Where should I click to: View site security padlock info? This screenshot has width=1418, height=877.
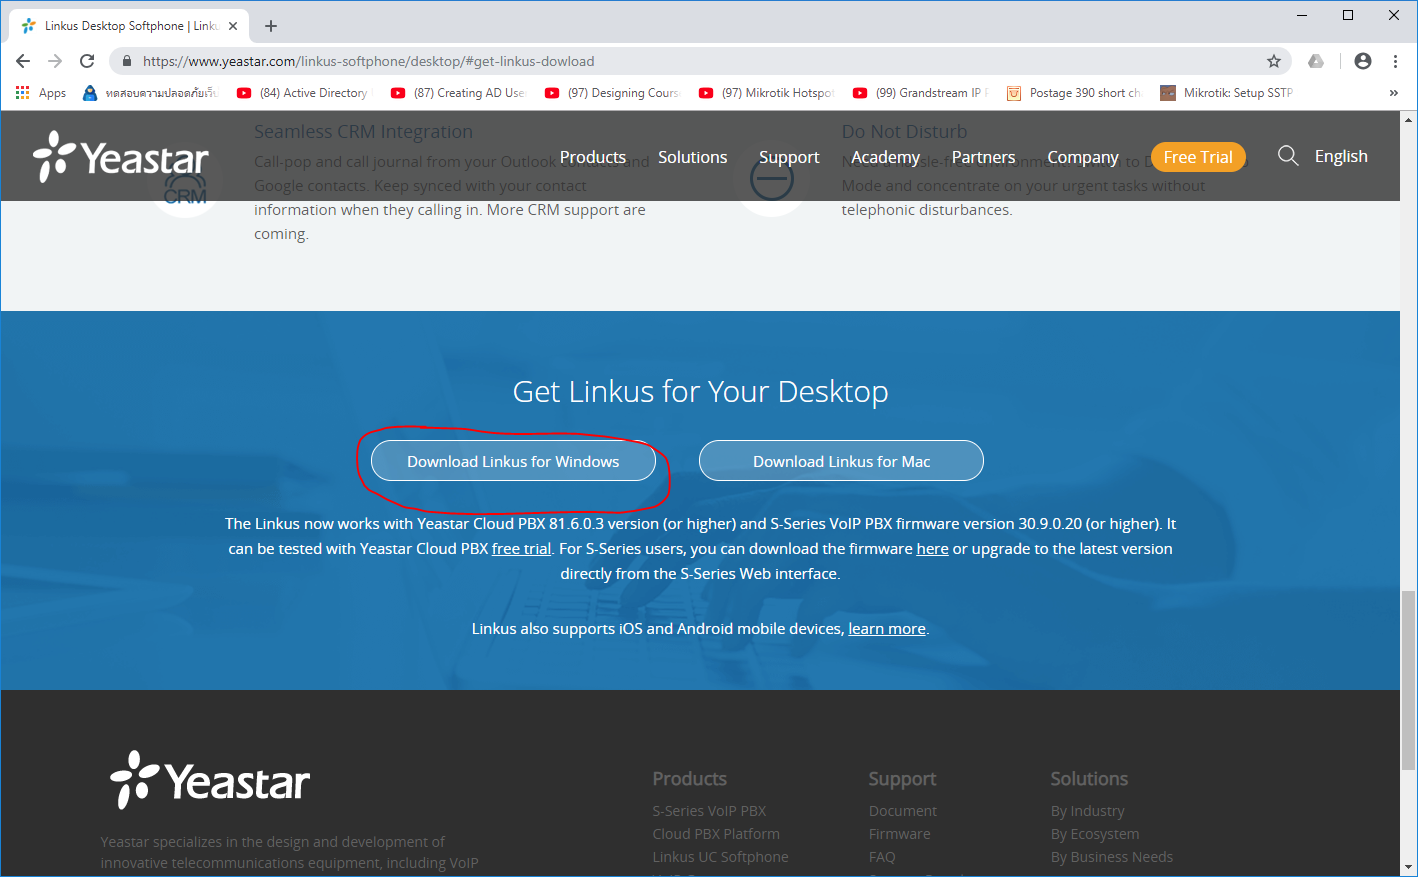127,61
